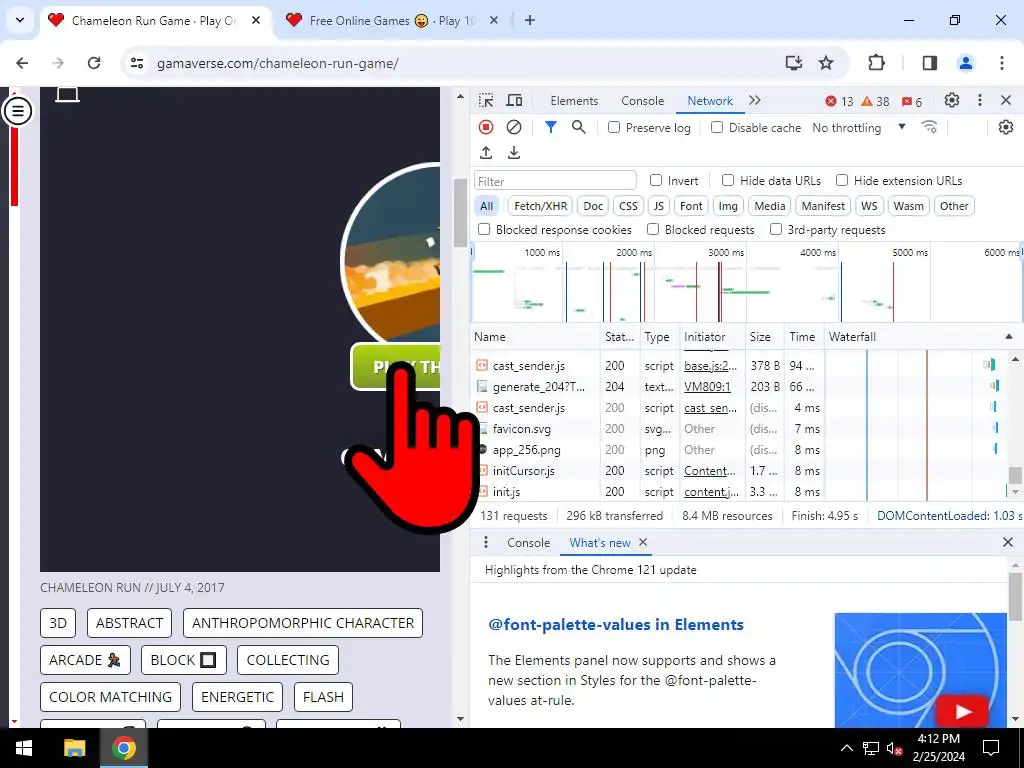Image resolution: width=1024 pixels, height=768 pixels.
Task: Stop recording network log
Action: pyautogui.click(x=486, y=127)
